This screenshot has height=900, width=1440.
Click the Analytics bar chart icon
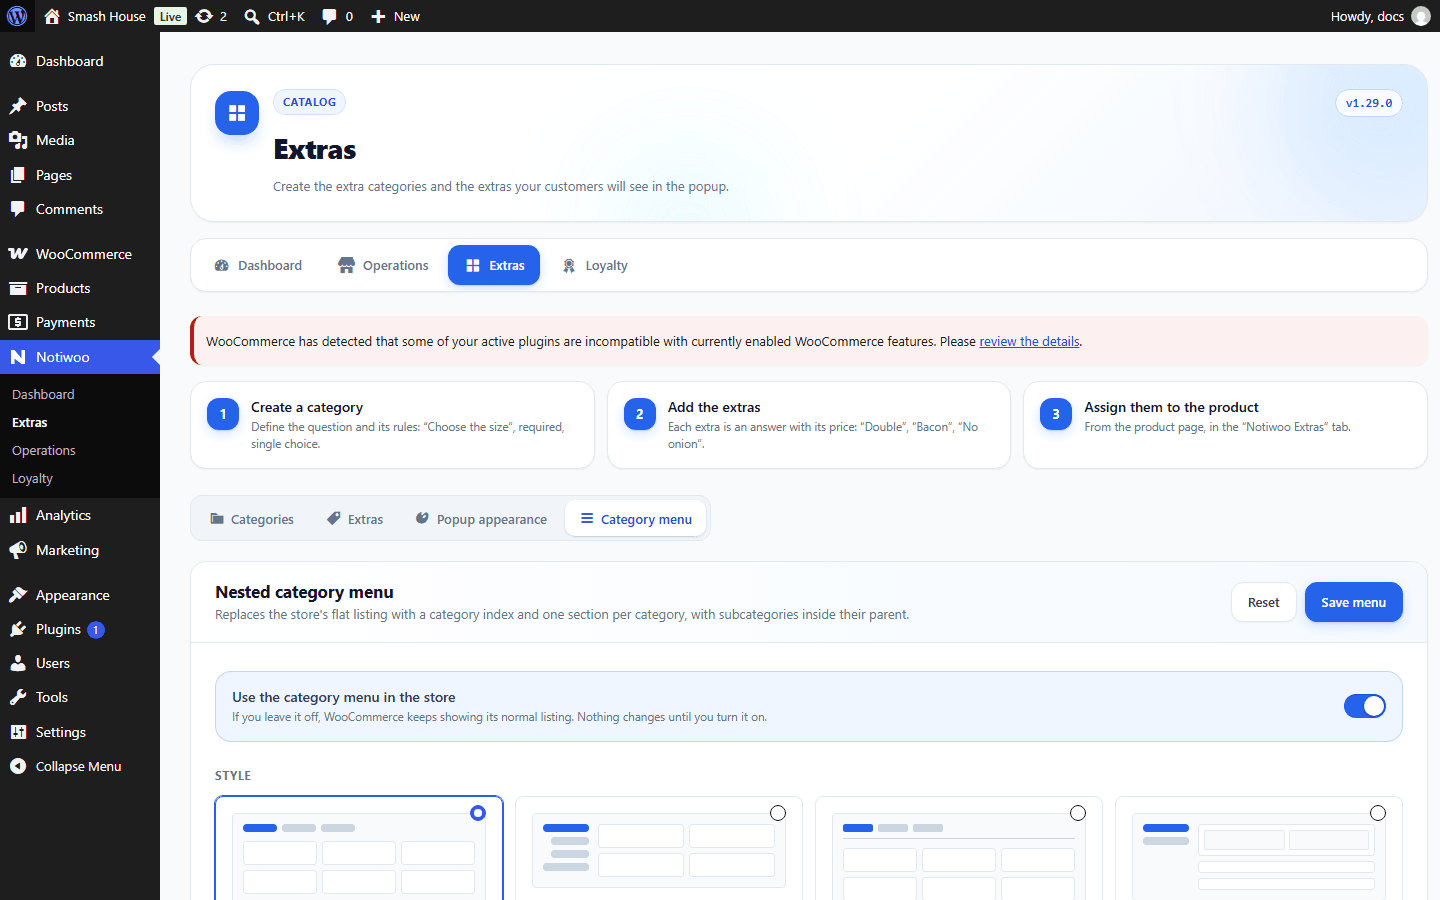18,515
